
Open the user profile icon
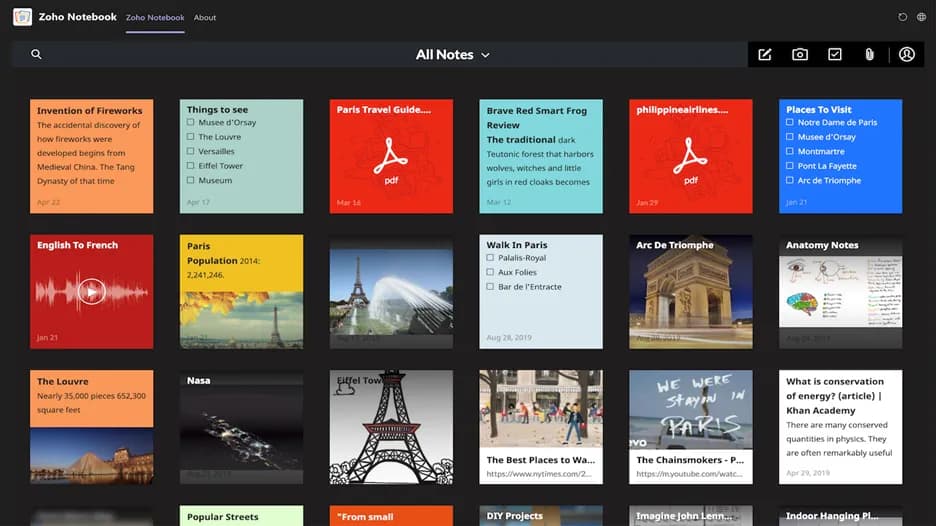[x=907, y=55]
